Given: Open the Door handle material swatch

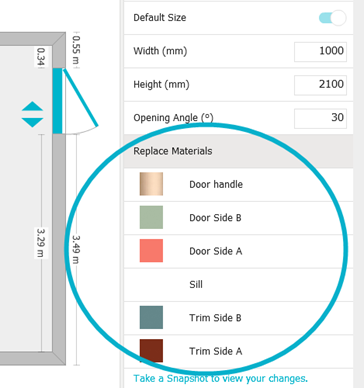Looking at the screenshot, I should (151, 184).
